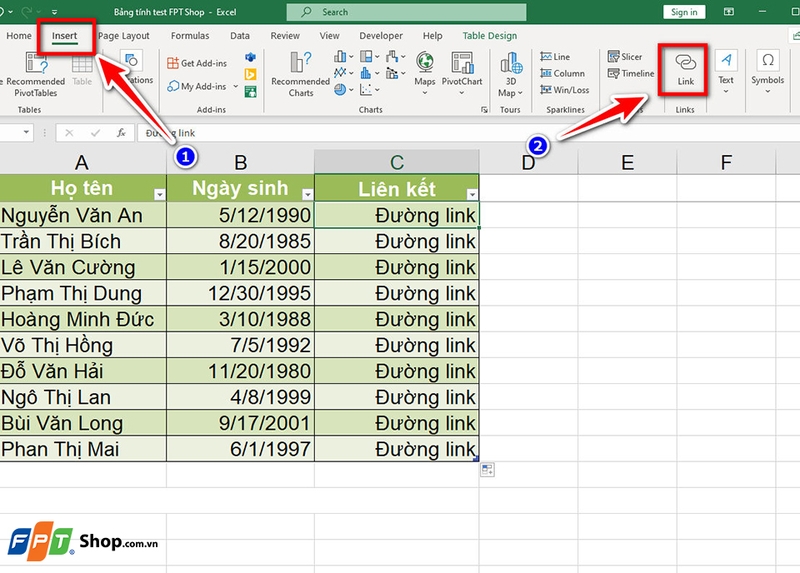Click the Search box in title bar
Viewport: 800px width, 573px height.
pos(406,12)
